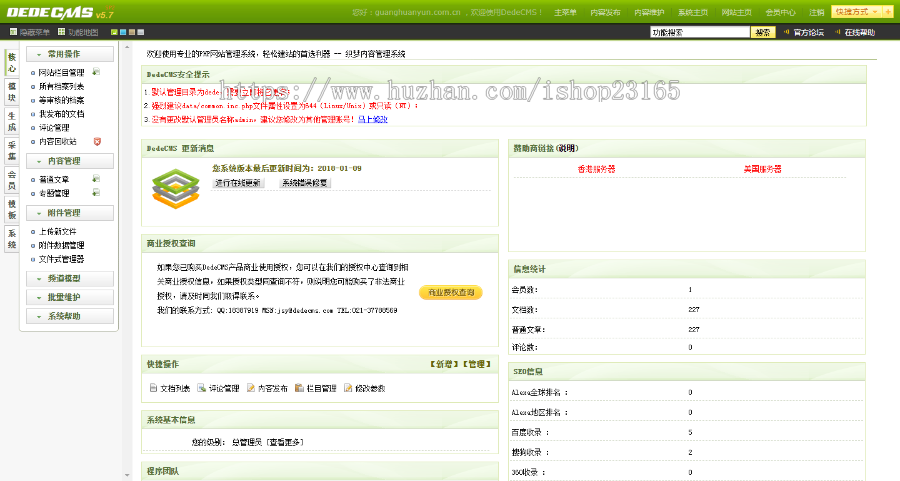Viewport: 900px width, 481px height.
Task: Open 系统主页 in top navigation
Action: tap(693, 13)
